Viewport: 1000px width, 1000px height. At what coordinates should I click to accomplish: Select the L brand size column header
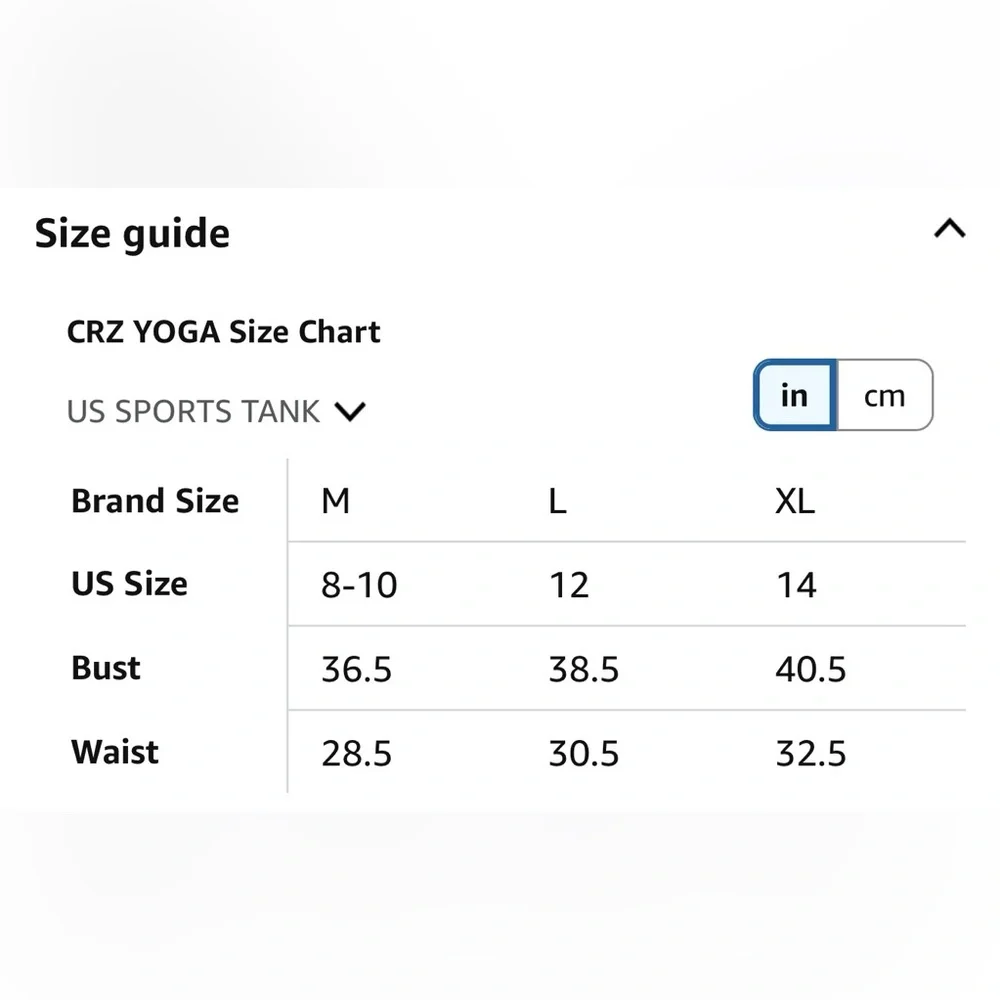pos(556,501)
